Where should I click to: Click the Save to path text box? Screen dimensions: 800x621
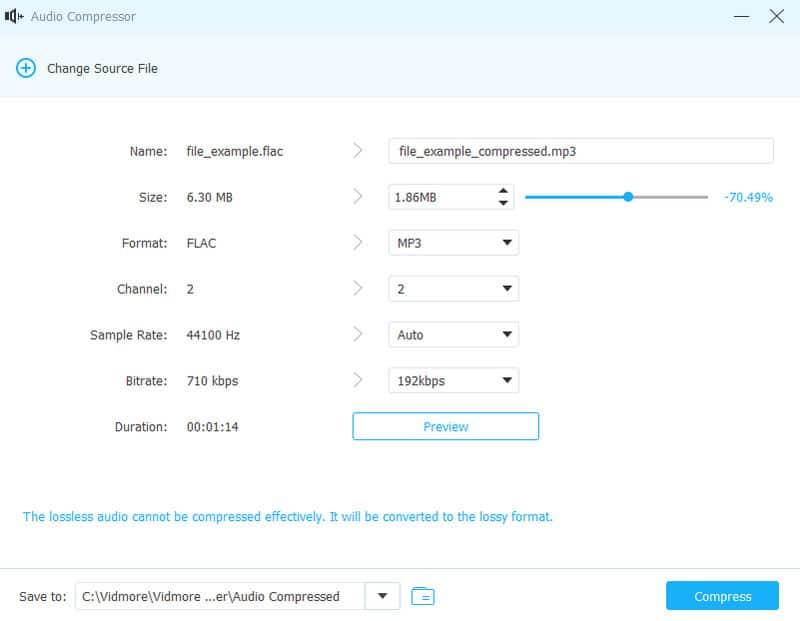click(220, 596)
